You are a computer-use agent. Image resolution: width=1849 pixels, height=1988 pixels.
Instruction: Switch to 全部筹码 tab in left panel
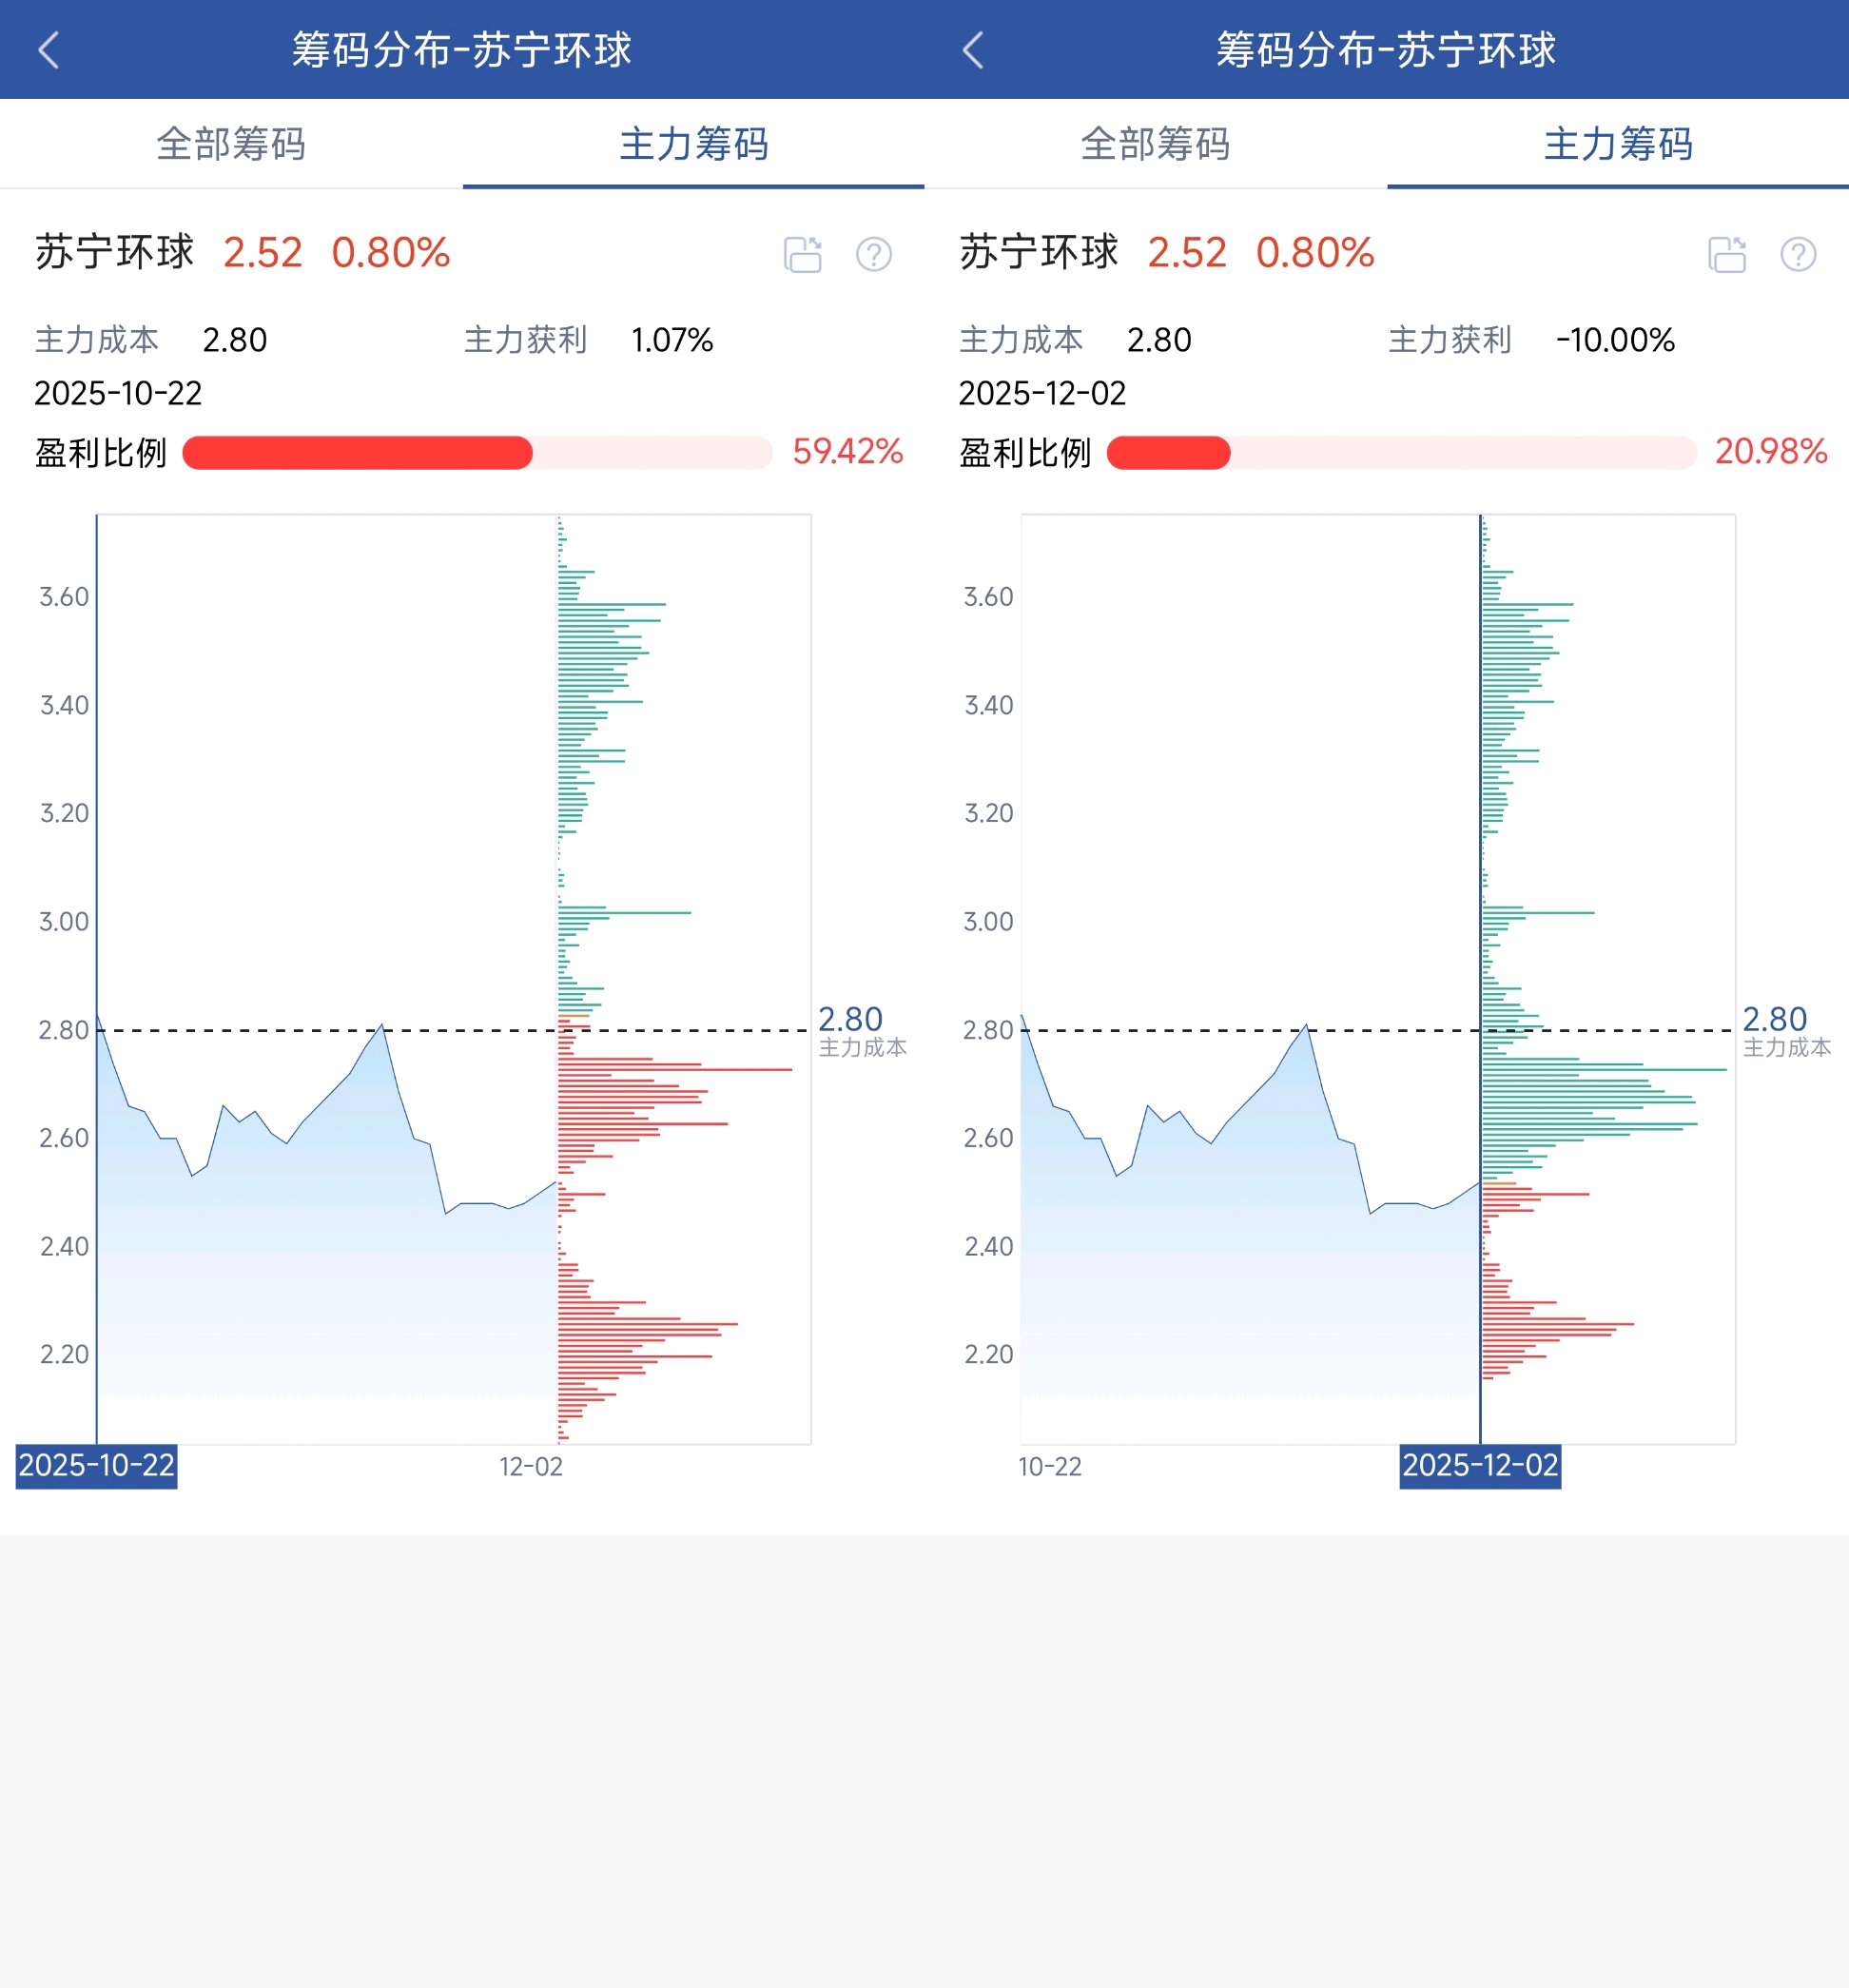pos(231,144)
